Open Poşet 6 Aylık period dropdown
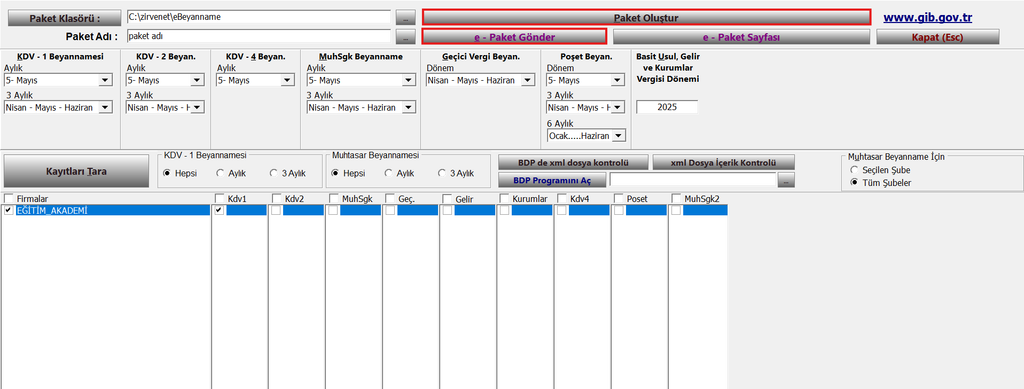Viewport: 1024px width, 389px height. tap(618, 135)
